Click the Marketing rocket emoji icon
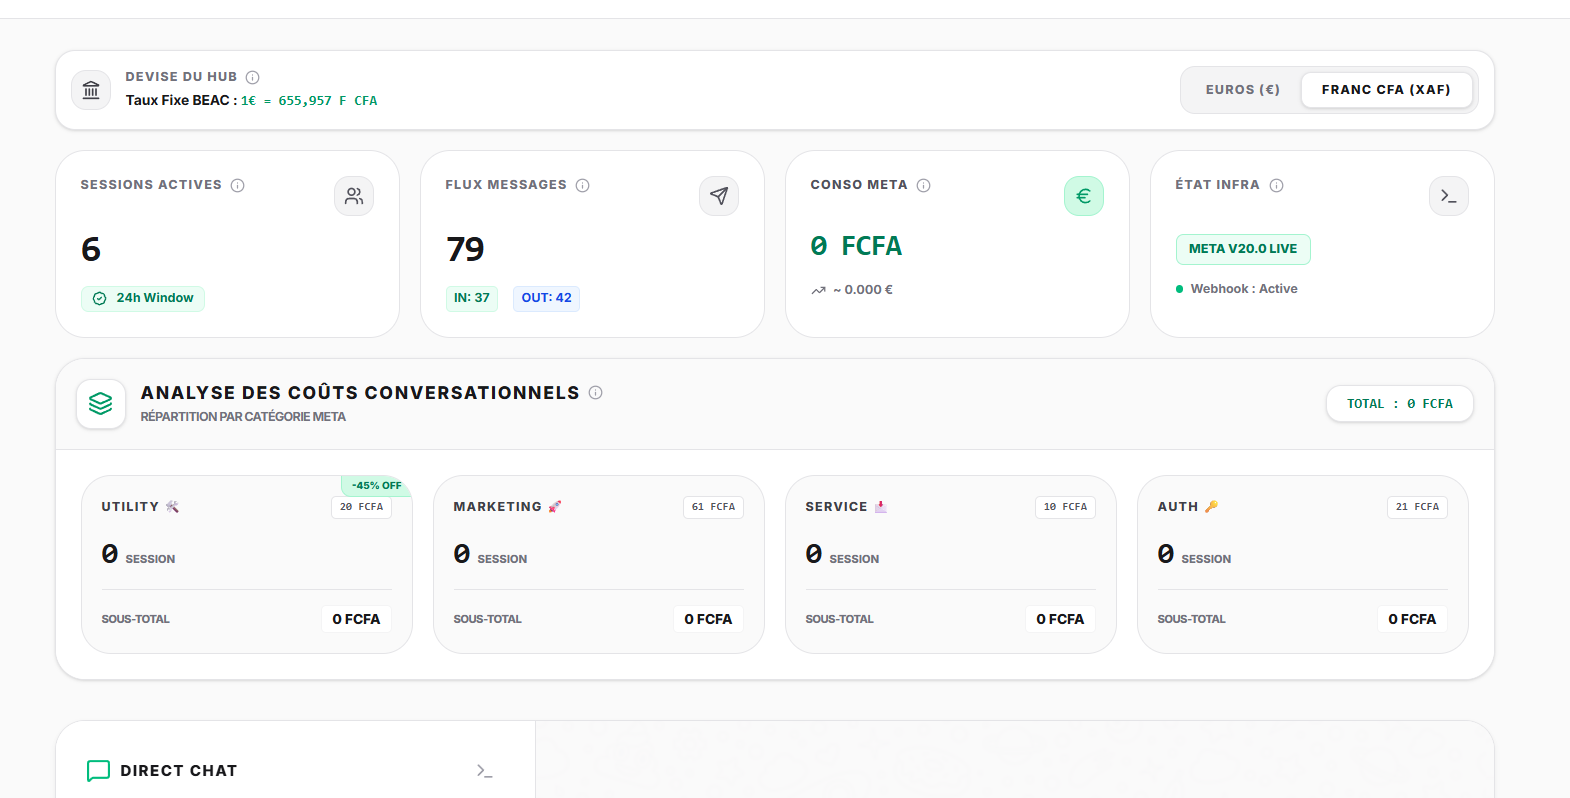This screenshot has height=798, width=1570. point(555,507)
